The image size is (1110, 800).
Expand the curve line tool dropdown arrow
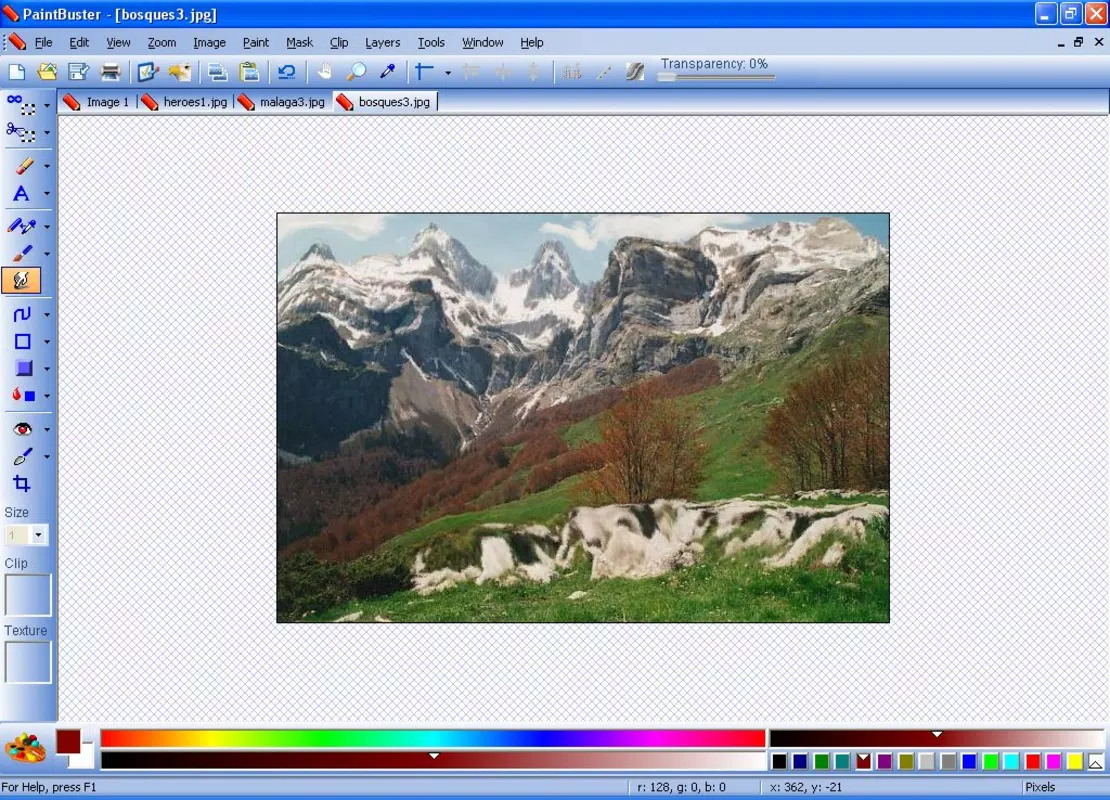[47, 314]
